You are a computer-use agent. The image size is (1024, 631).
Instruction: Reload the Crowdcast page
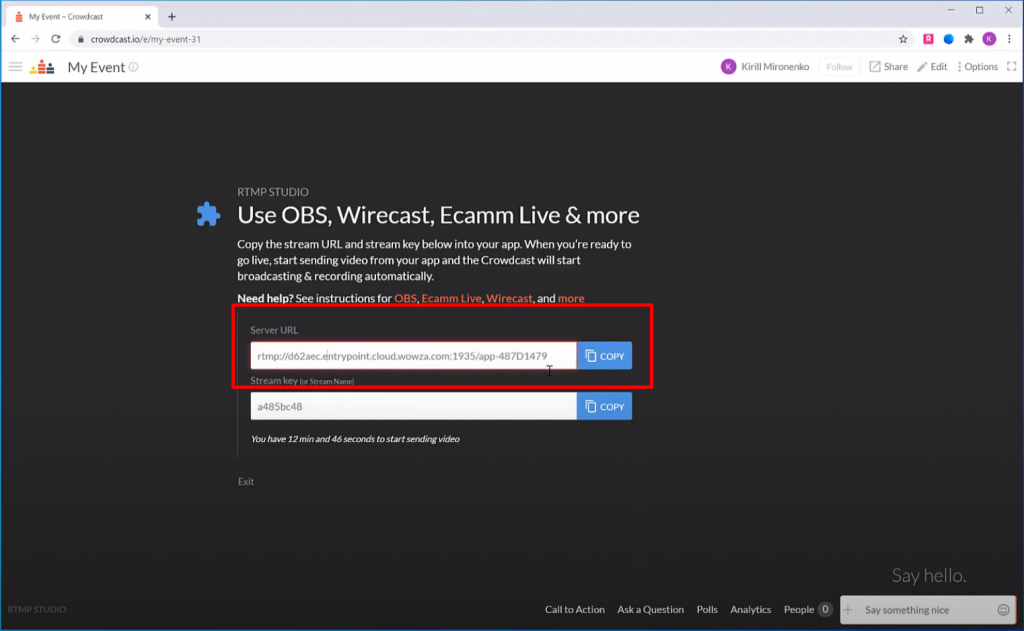[56, 39]
